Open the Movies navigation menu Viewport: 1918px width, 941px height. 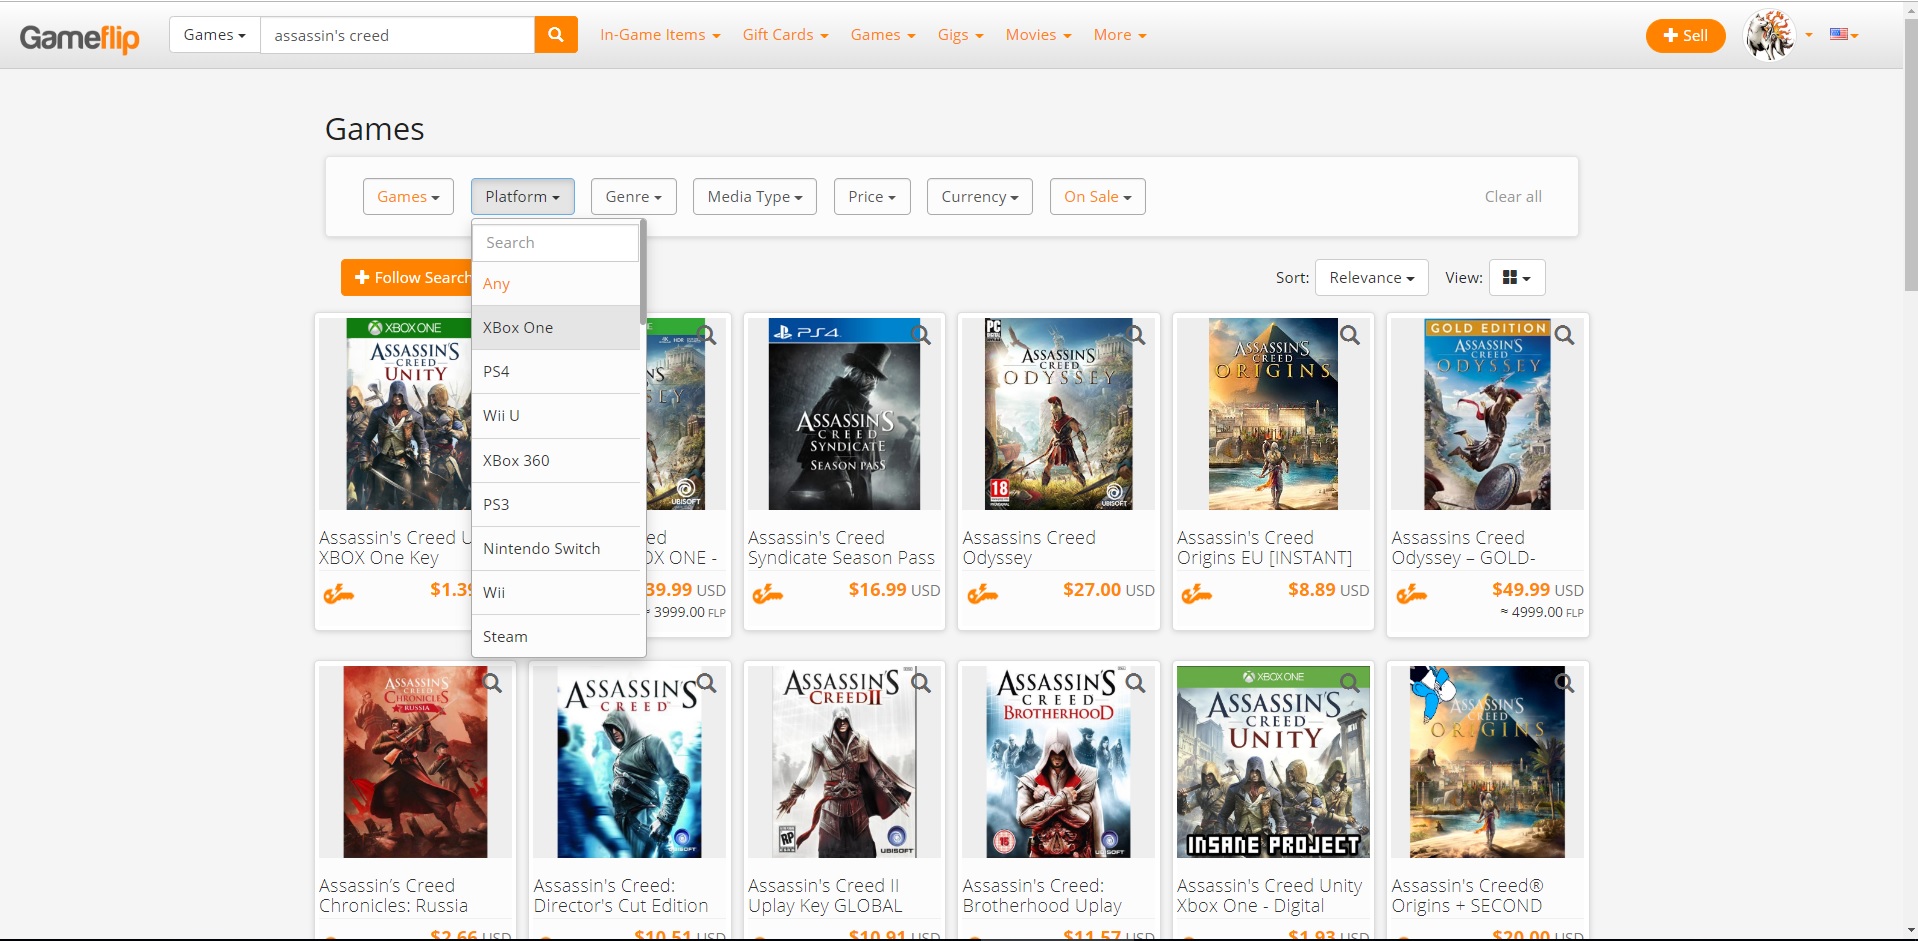pos(1038,35)
